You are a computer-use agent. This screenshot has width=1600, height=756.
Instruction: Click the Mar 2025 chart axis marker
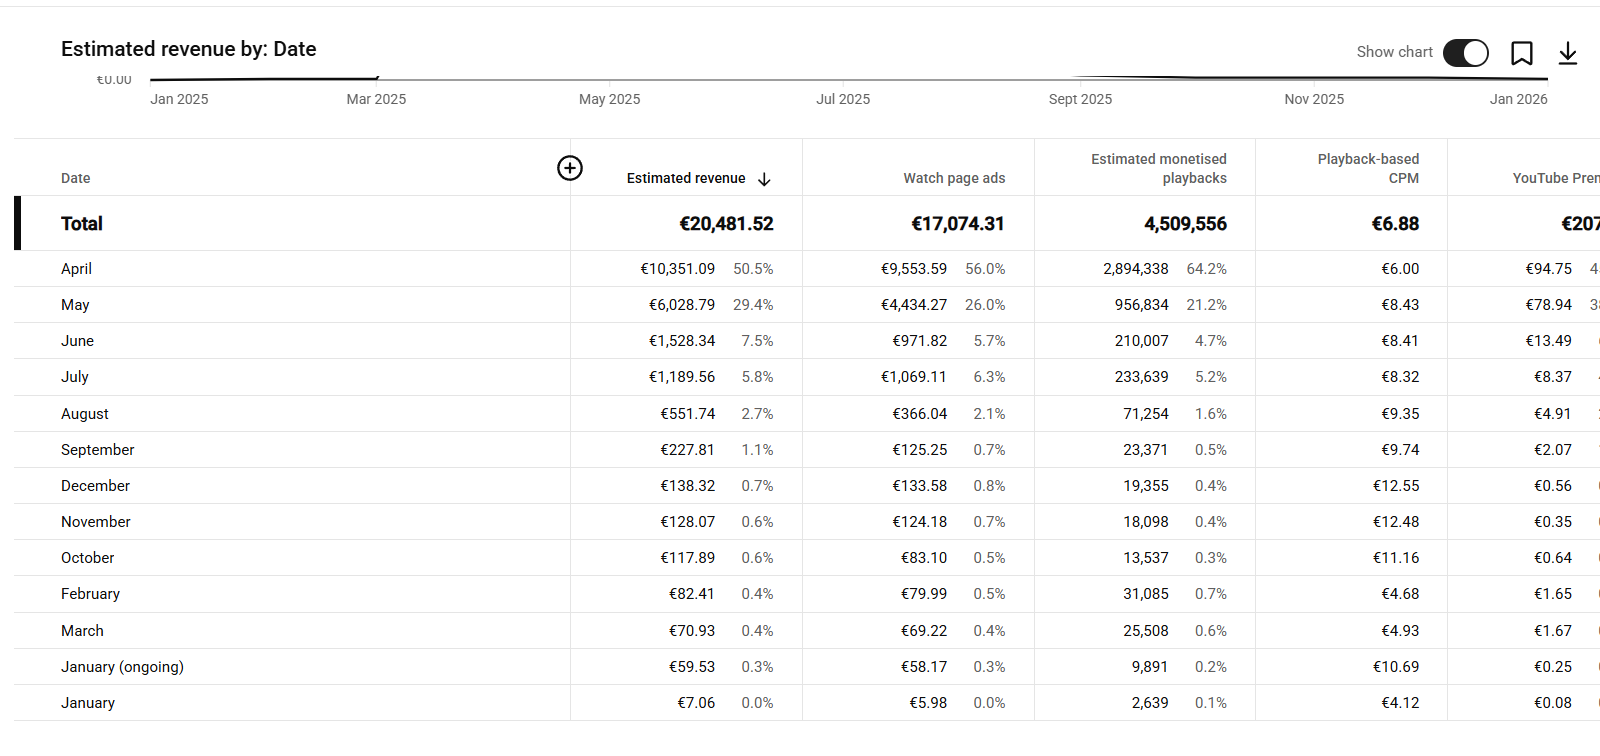click(x=376, y=99)
